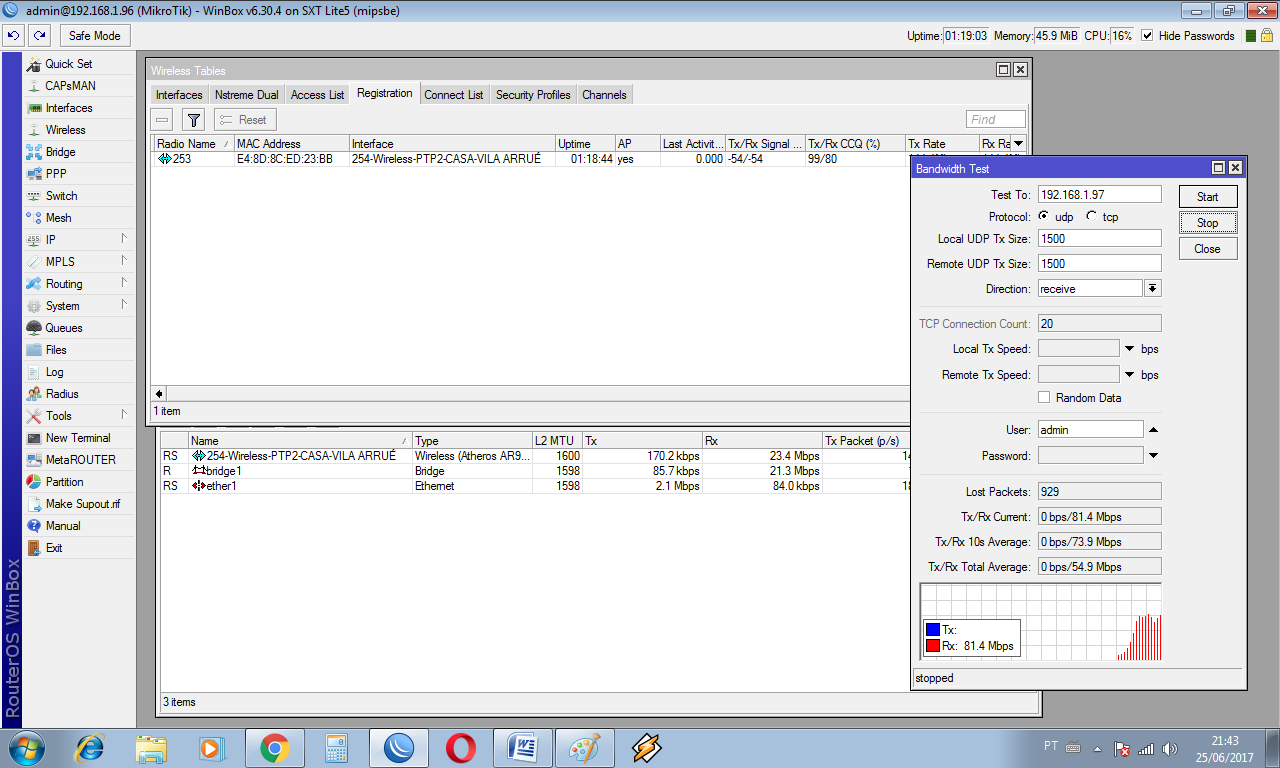Open Google Chrome from taskbar
Viewport: 1280px width, 768px height.
(x=274, y=747)
